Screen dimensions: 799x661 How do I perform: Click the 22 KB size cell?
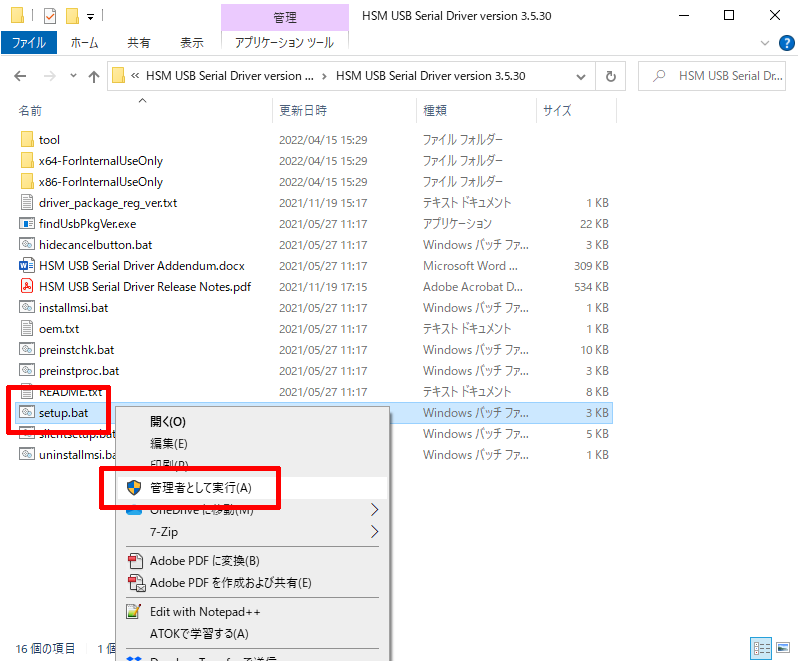pyautogui.click(x=594, y=223)
